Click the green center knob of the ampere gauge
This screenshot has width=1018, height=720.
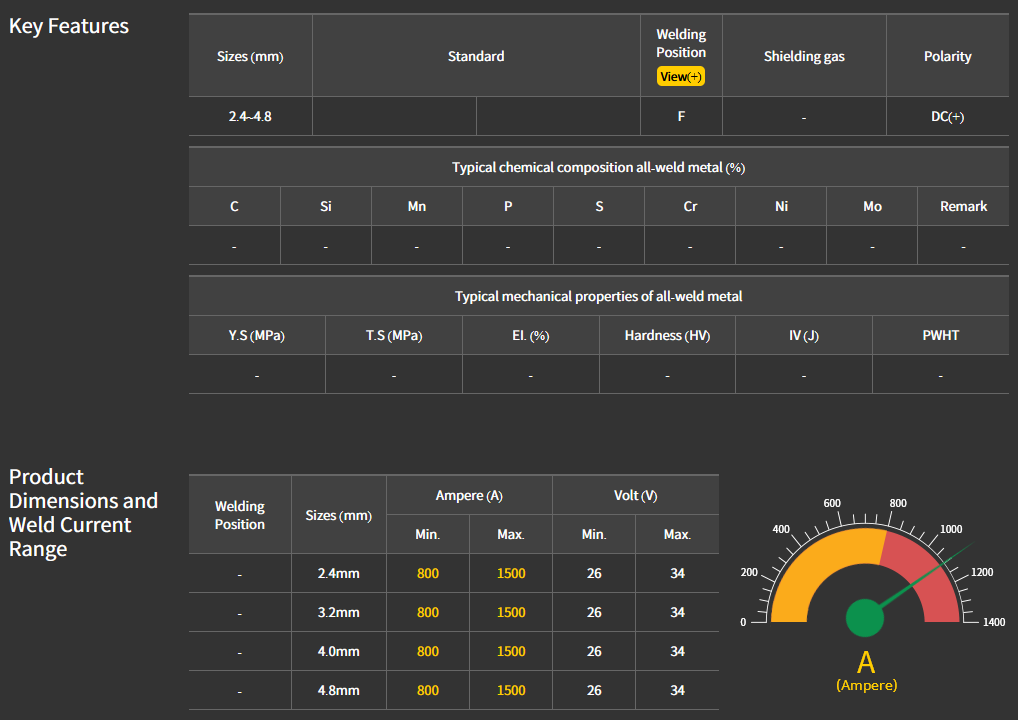pos(864,618)
